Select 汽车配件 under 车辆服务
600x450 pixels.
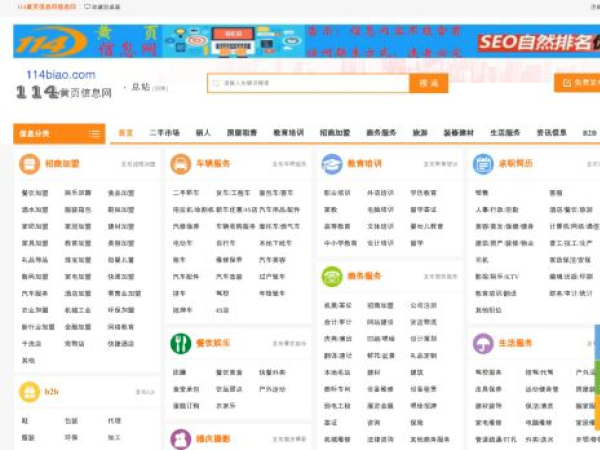[186, 277]
